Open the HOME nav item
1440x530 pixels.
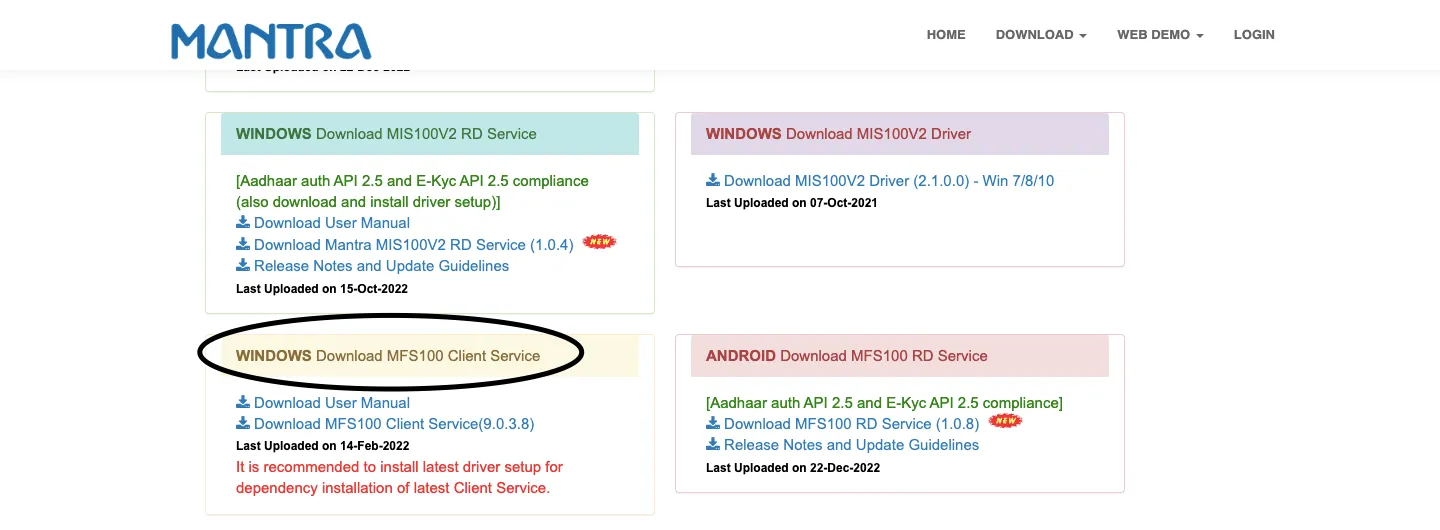pyautogui.click(x=946, y=34)
